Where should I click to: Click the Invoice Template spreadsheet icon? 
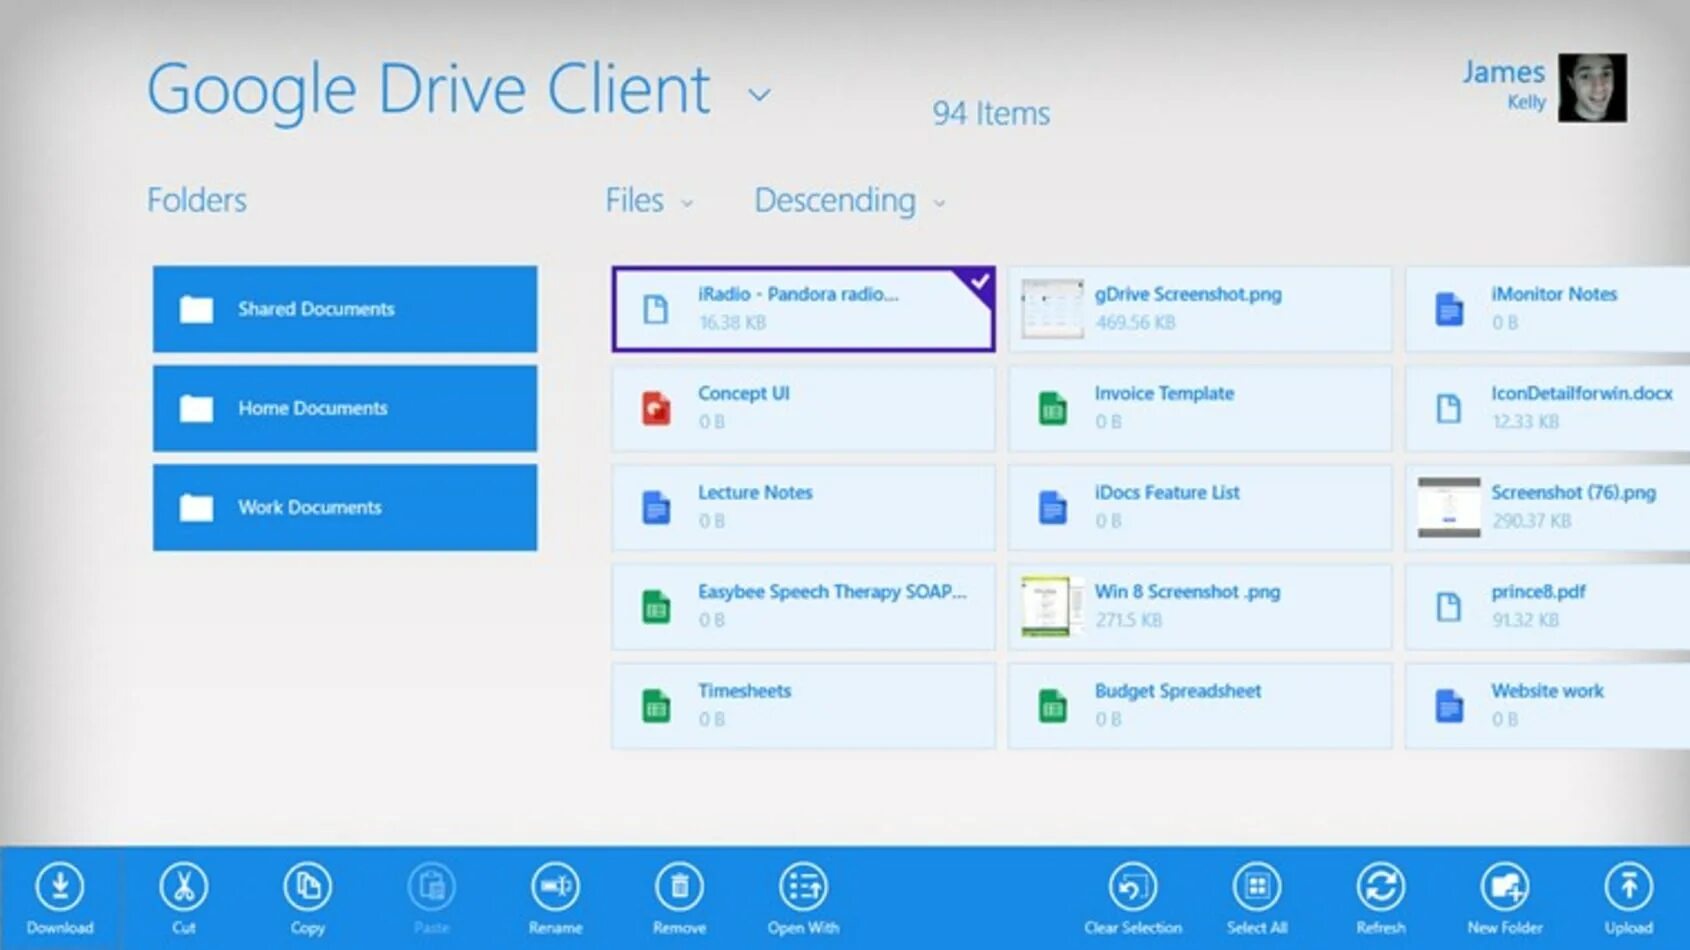pos(1052,408)
